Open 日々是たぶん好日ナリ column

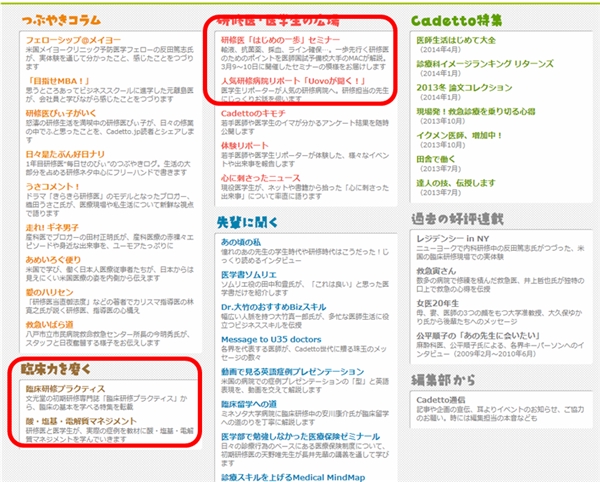tap(65, 154)
